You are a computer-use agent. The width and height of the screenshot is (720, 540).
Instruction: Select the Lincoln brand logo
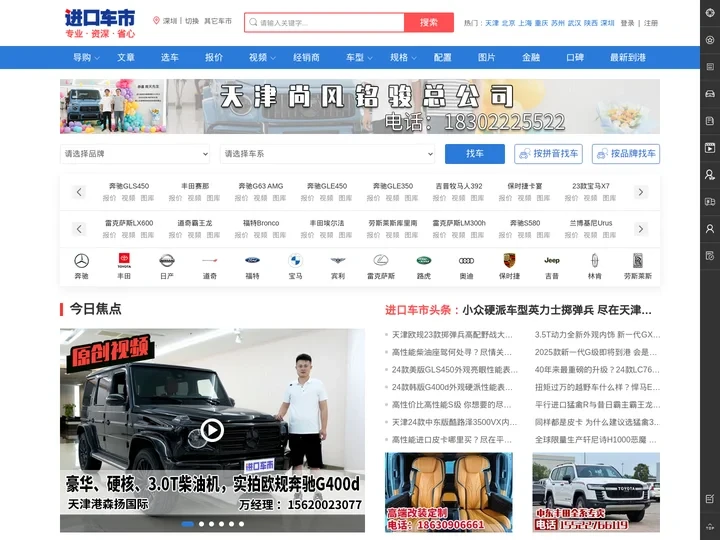pyautogui.click(x=595, y=260)
